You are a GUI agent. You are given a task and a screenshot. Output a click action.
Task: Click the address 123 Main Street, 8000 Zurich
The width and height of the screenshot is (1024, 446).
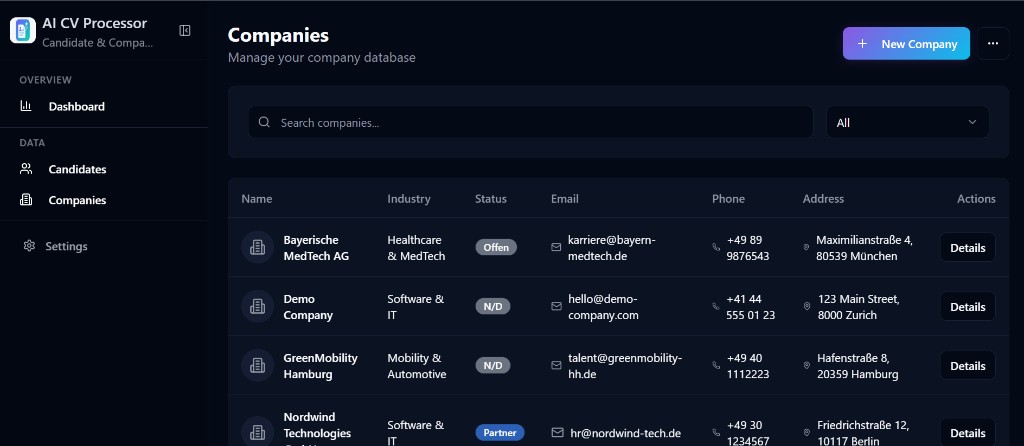[x=858, y=306]
